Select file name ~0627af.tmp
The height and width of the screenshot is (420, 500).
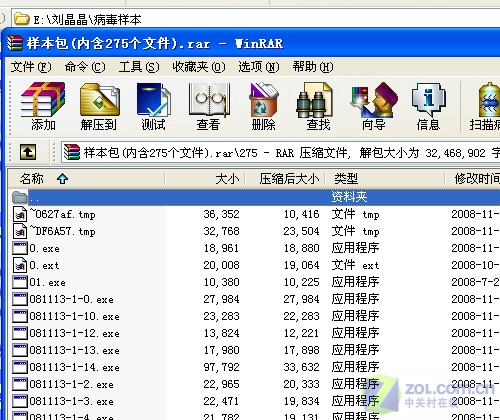tap(62, 214)
